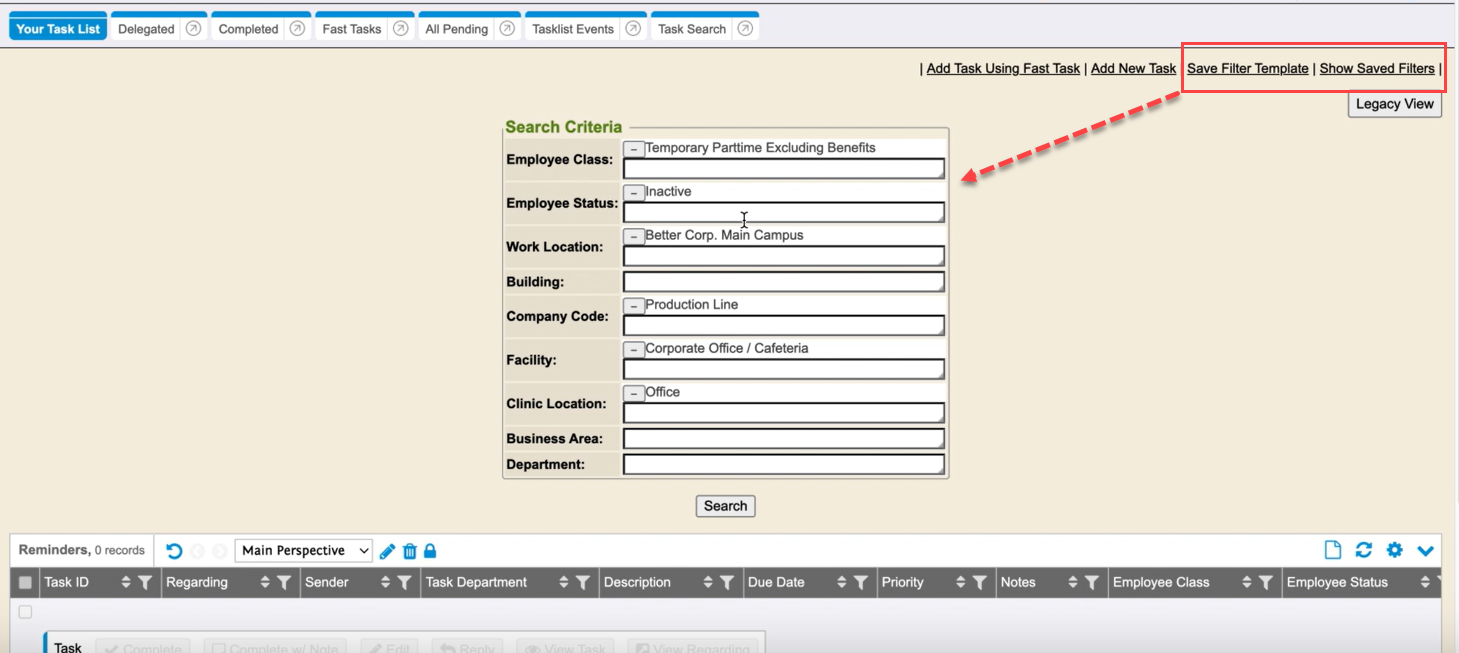Check the first row checkbox under Task ID

pos(25,612)
